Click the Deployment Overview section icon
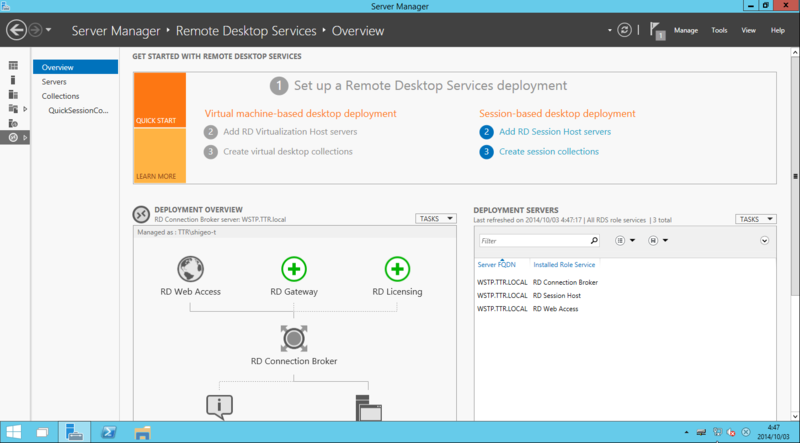This screenshot has height=443, width=800. [x=141, y=214]
